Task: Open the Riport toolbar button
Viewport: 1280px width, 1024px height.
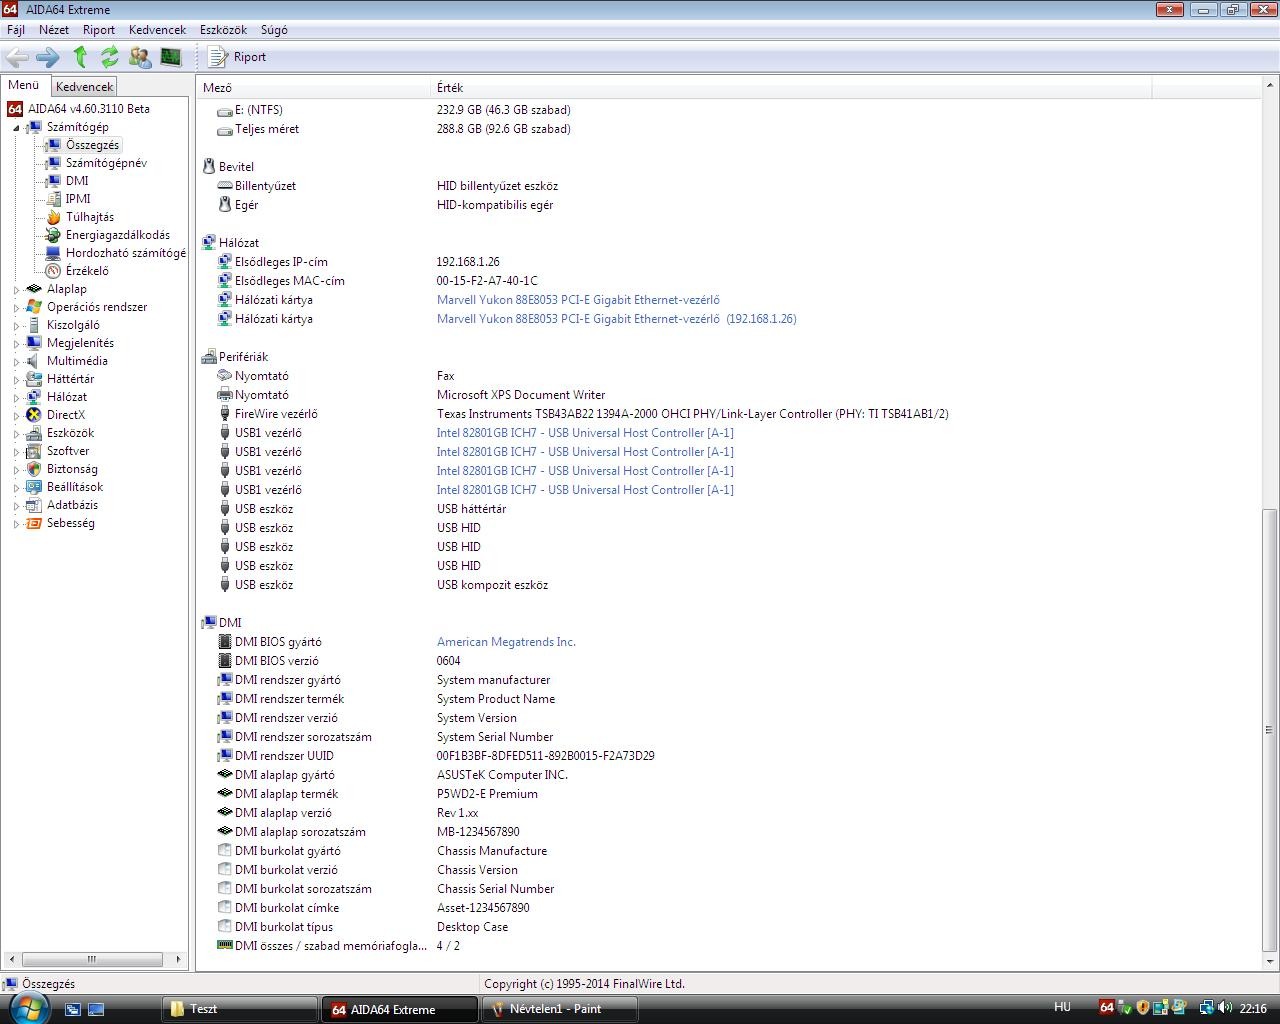Action: click(237, 57)
